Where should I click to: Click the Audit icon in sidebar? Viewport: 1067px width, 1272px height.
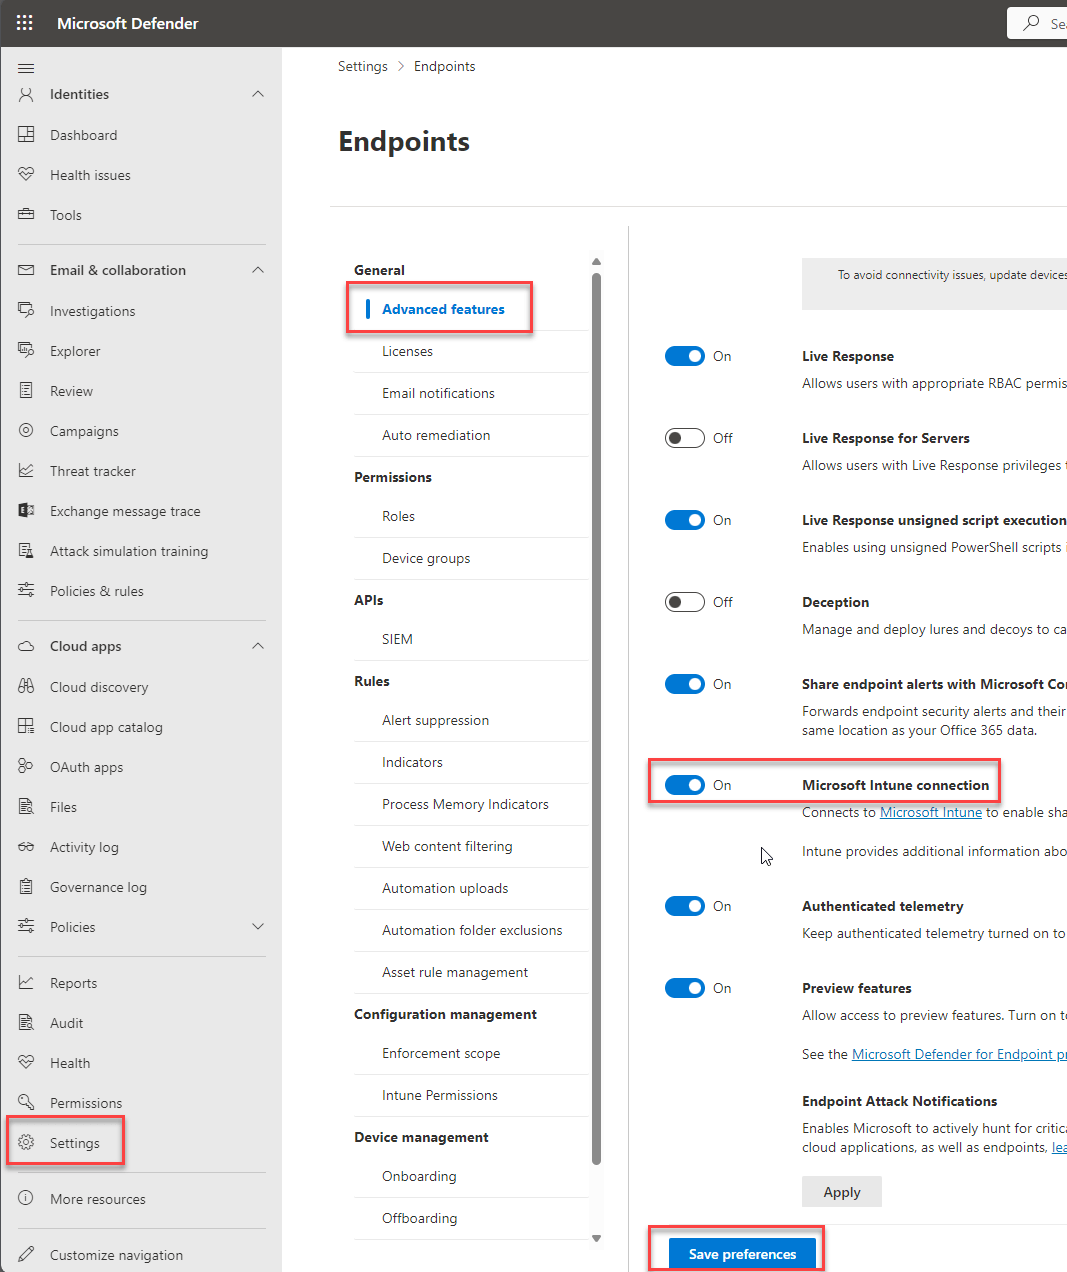click(26, 1023)
